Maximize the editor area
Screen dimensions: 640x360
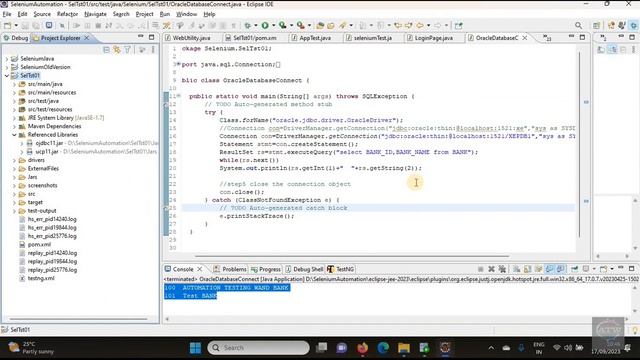(x=582, y=37)
